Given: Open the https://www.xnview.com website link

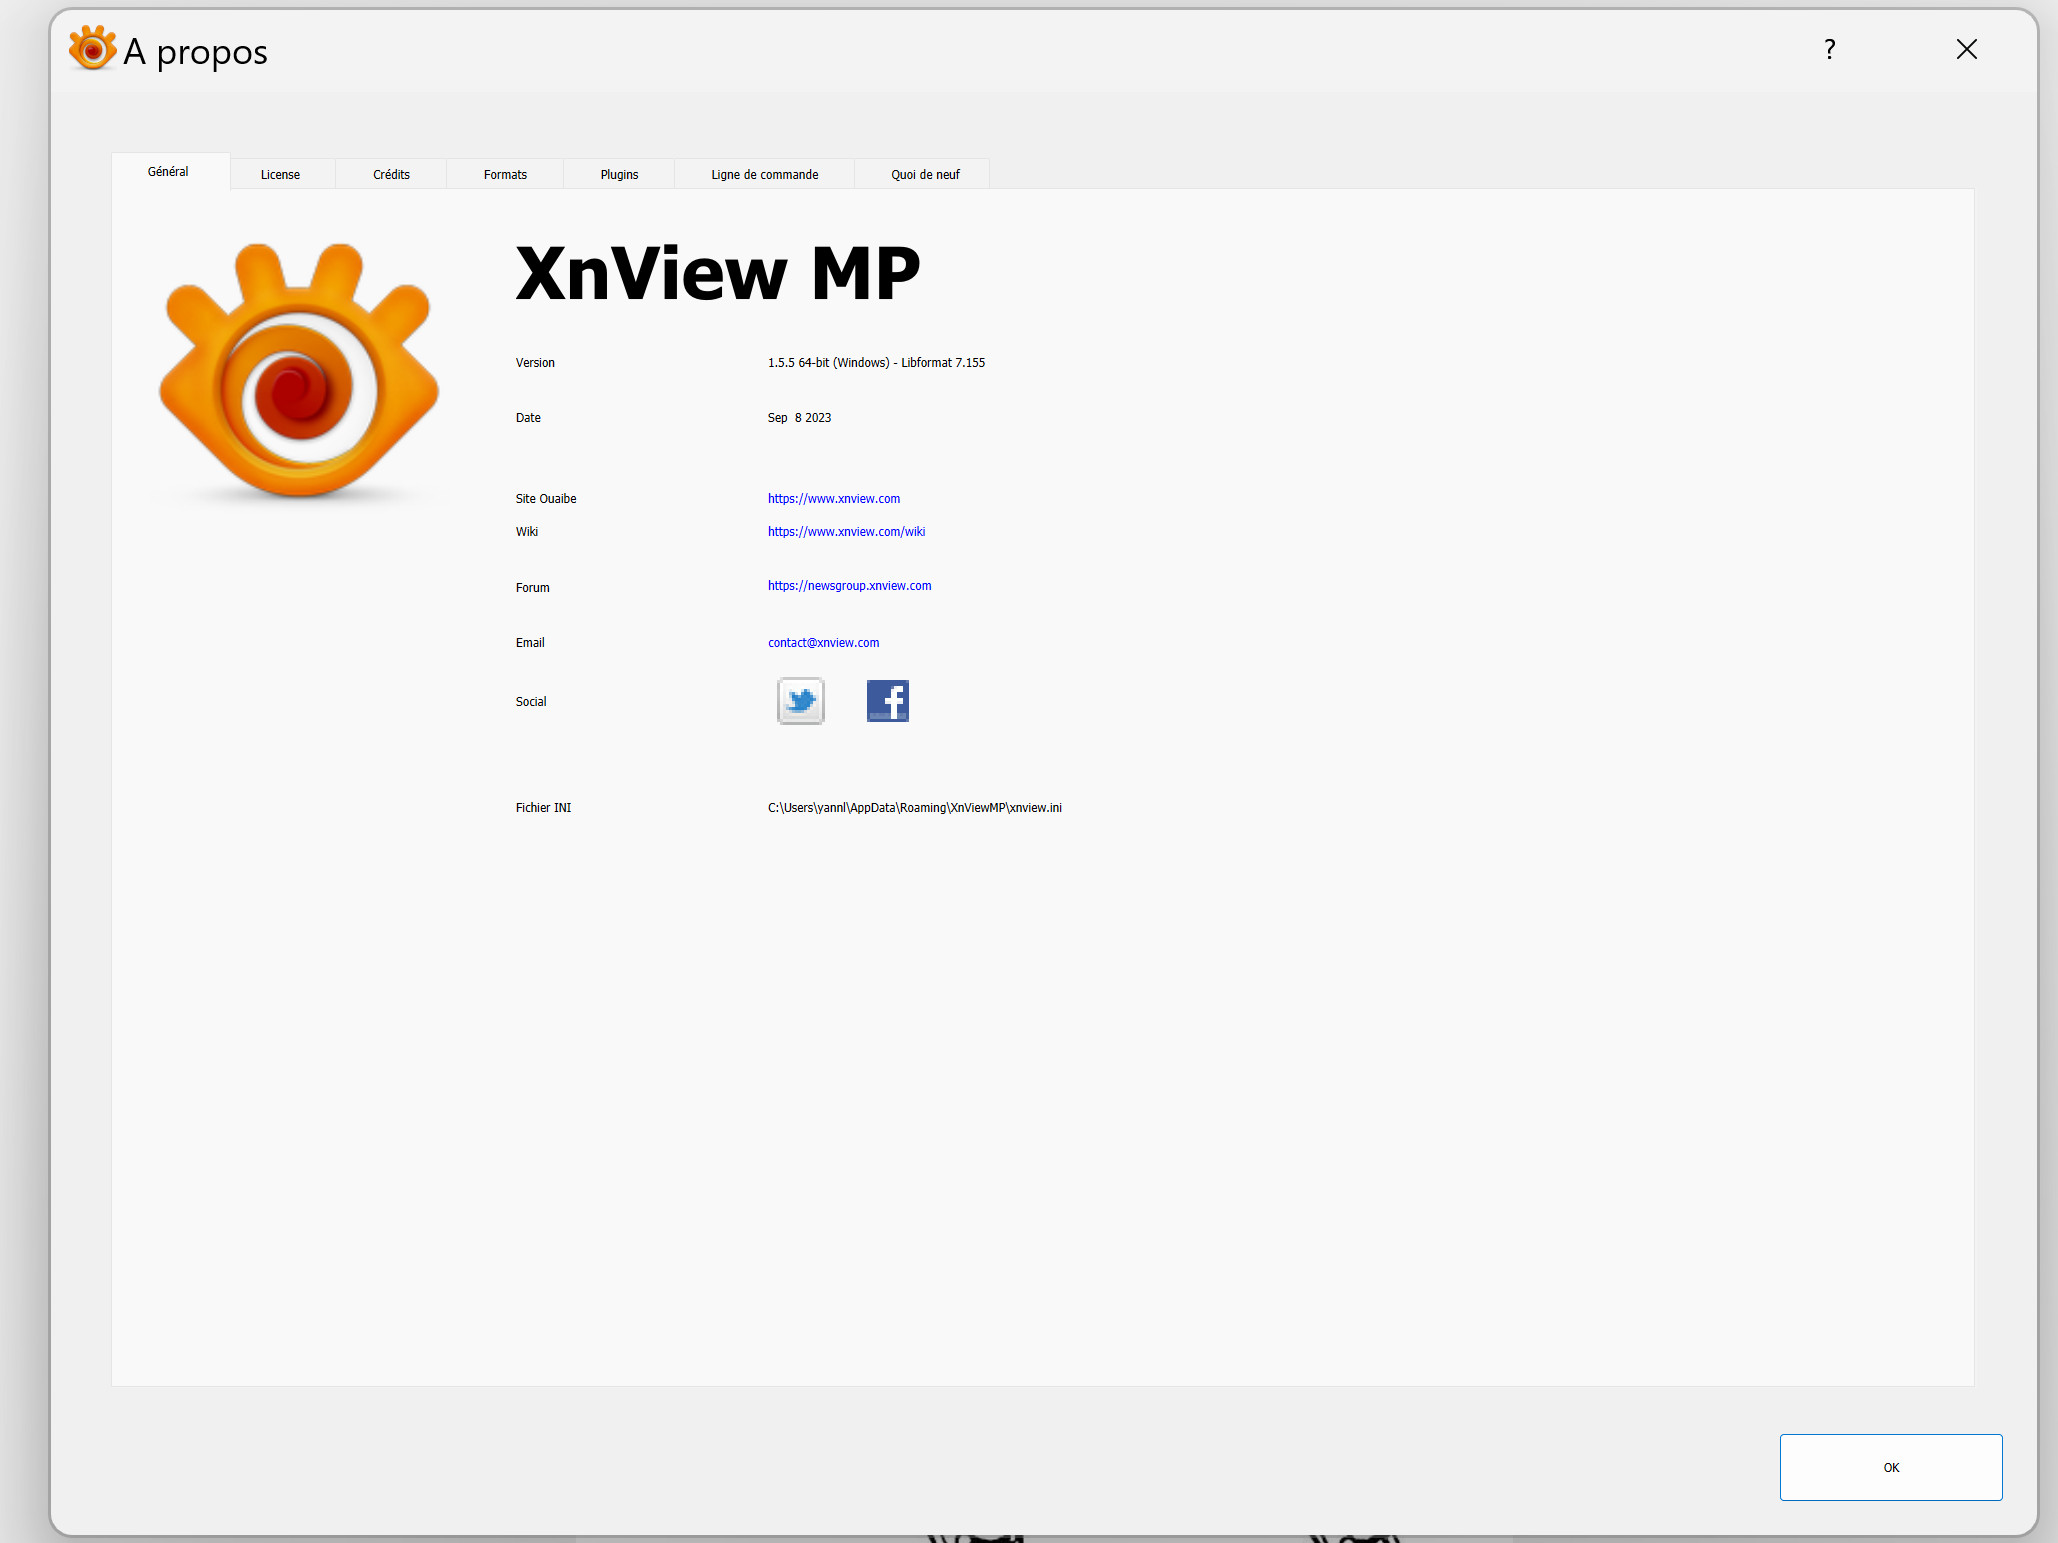Looking at the screenshot, I should pos(833,498).
